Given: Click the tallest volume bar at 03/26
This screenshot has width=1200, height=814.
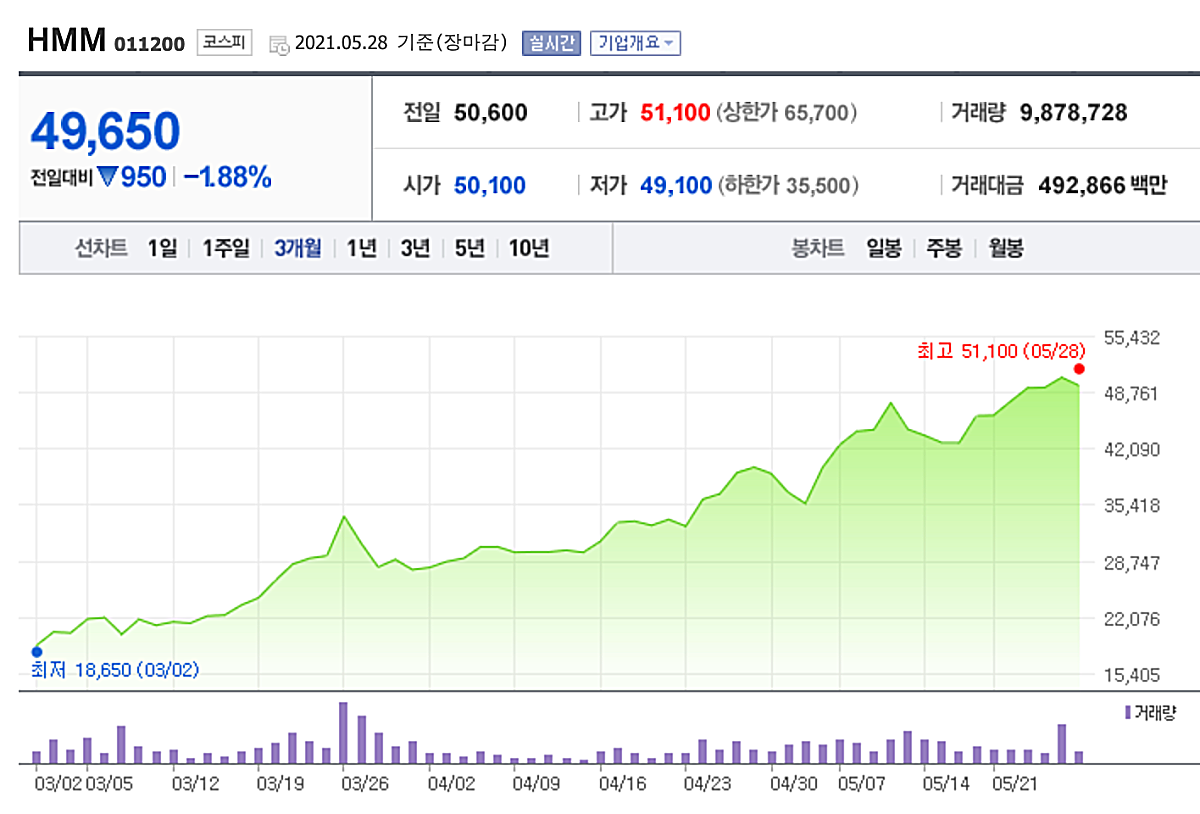Looking at the screenshot, I should 343,733.
